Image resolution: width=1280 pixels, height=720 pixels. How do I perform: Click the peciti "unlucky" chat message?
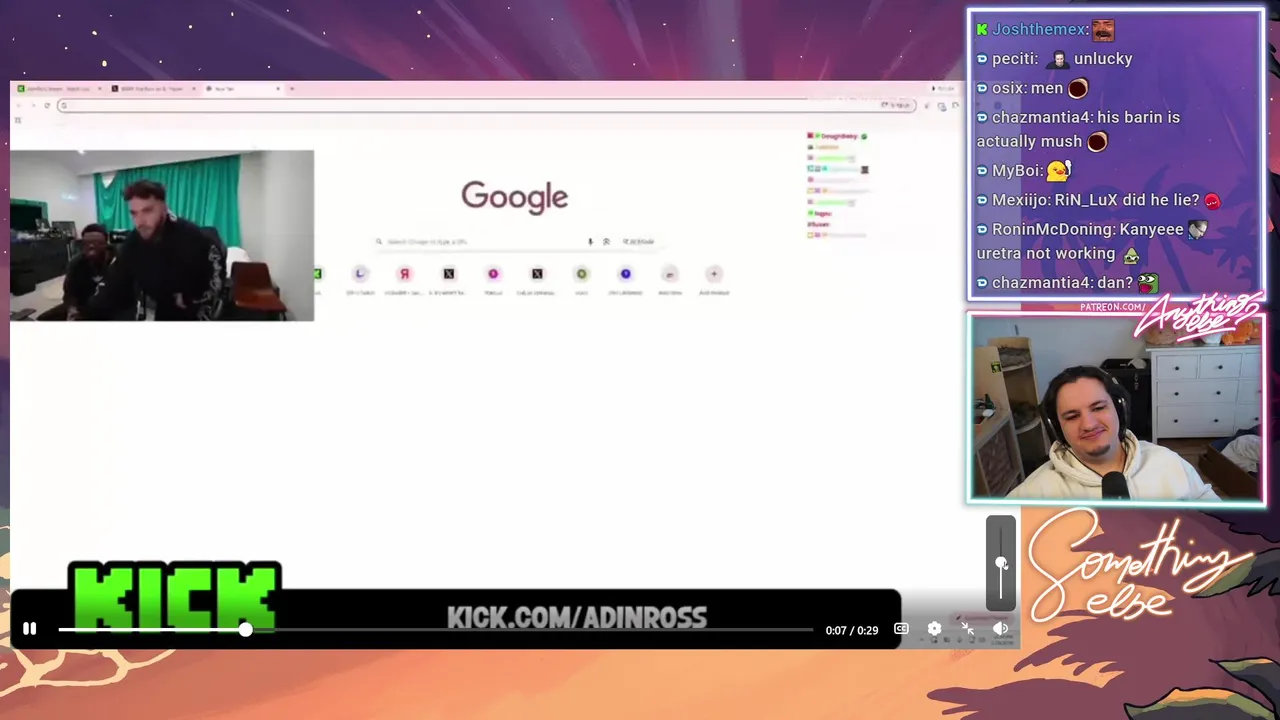(x=1055, y=59)
